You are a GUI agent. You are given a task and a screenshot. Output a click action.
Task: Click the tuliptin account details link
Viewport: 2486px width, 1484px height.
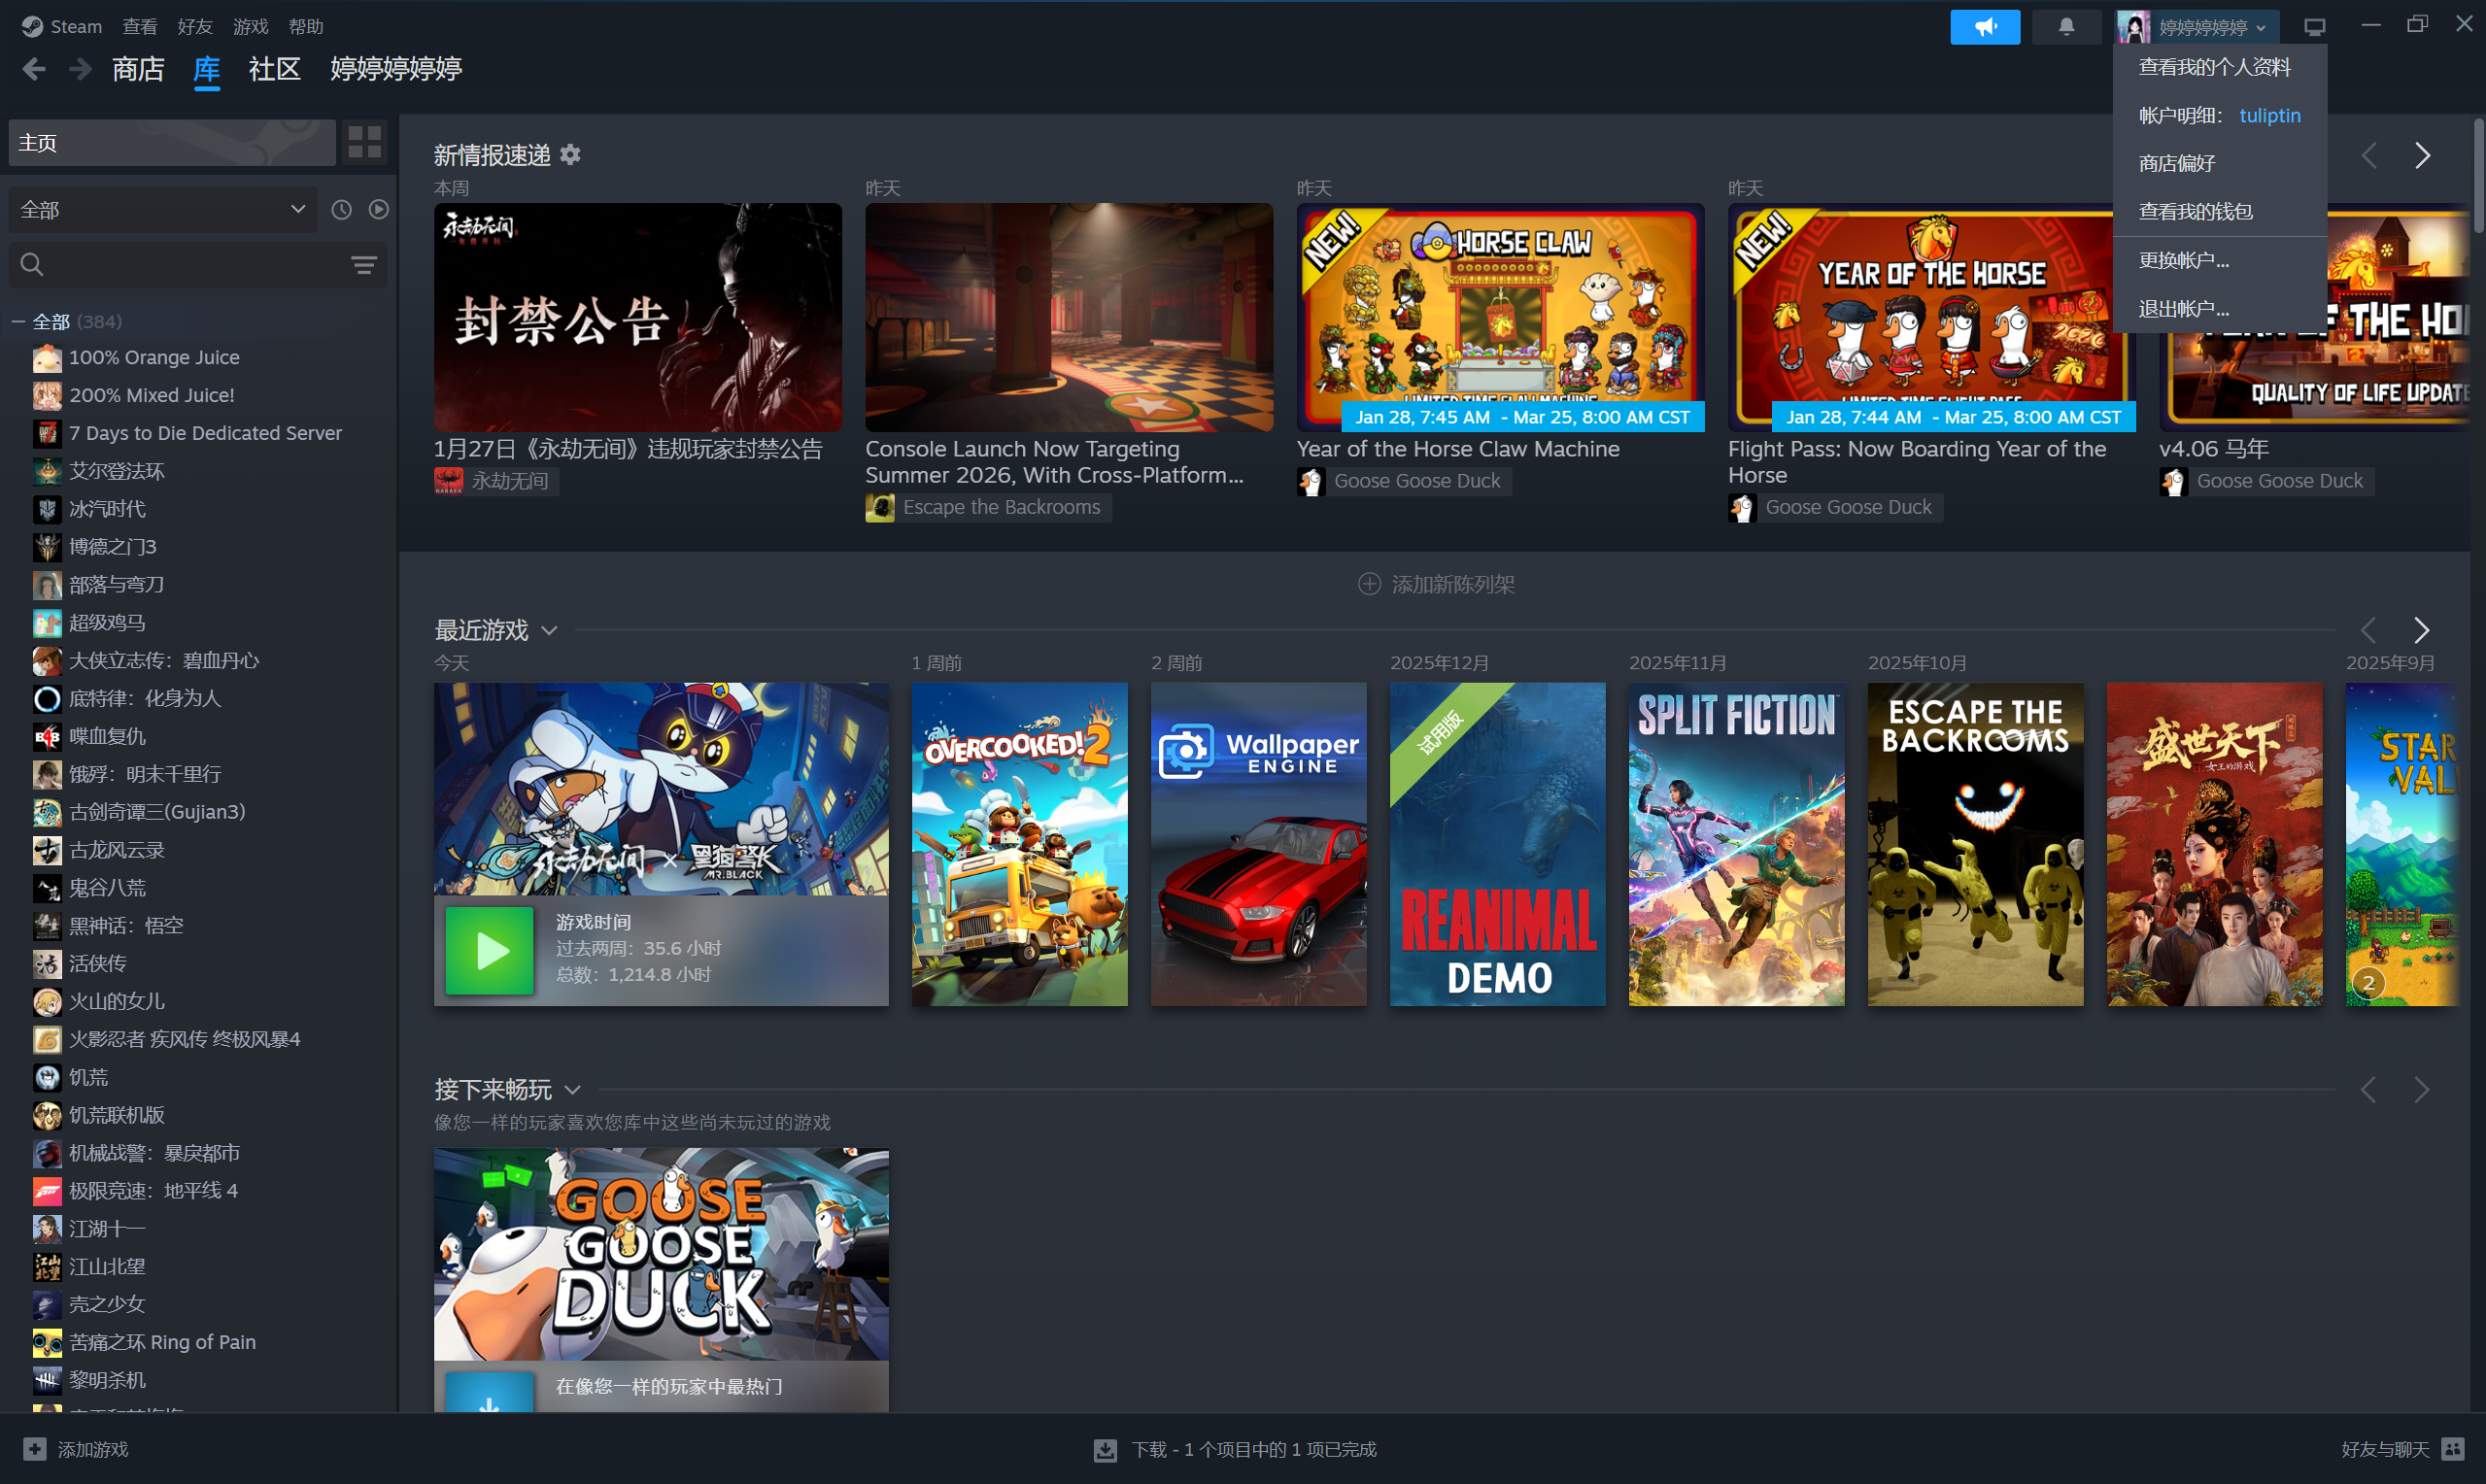[x=2269, y=116]
